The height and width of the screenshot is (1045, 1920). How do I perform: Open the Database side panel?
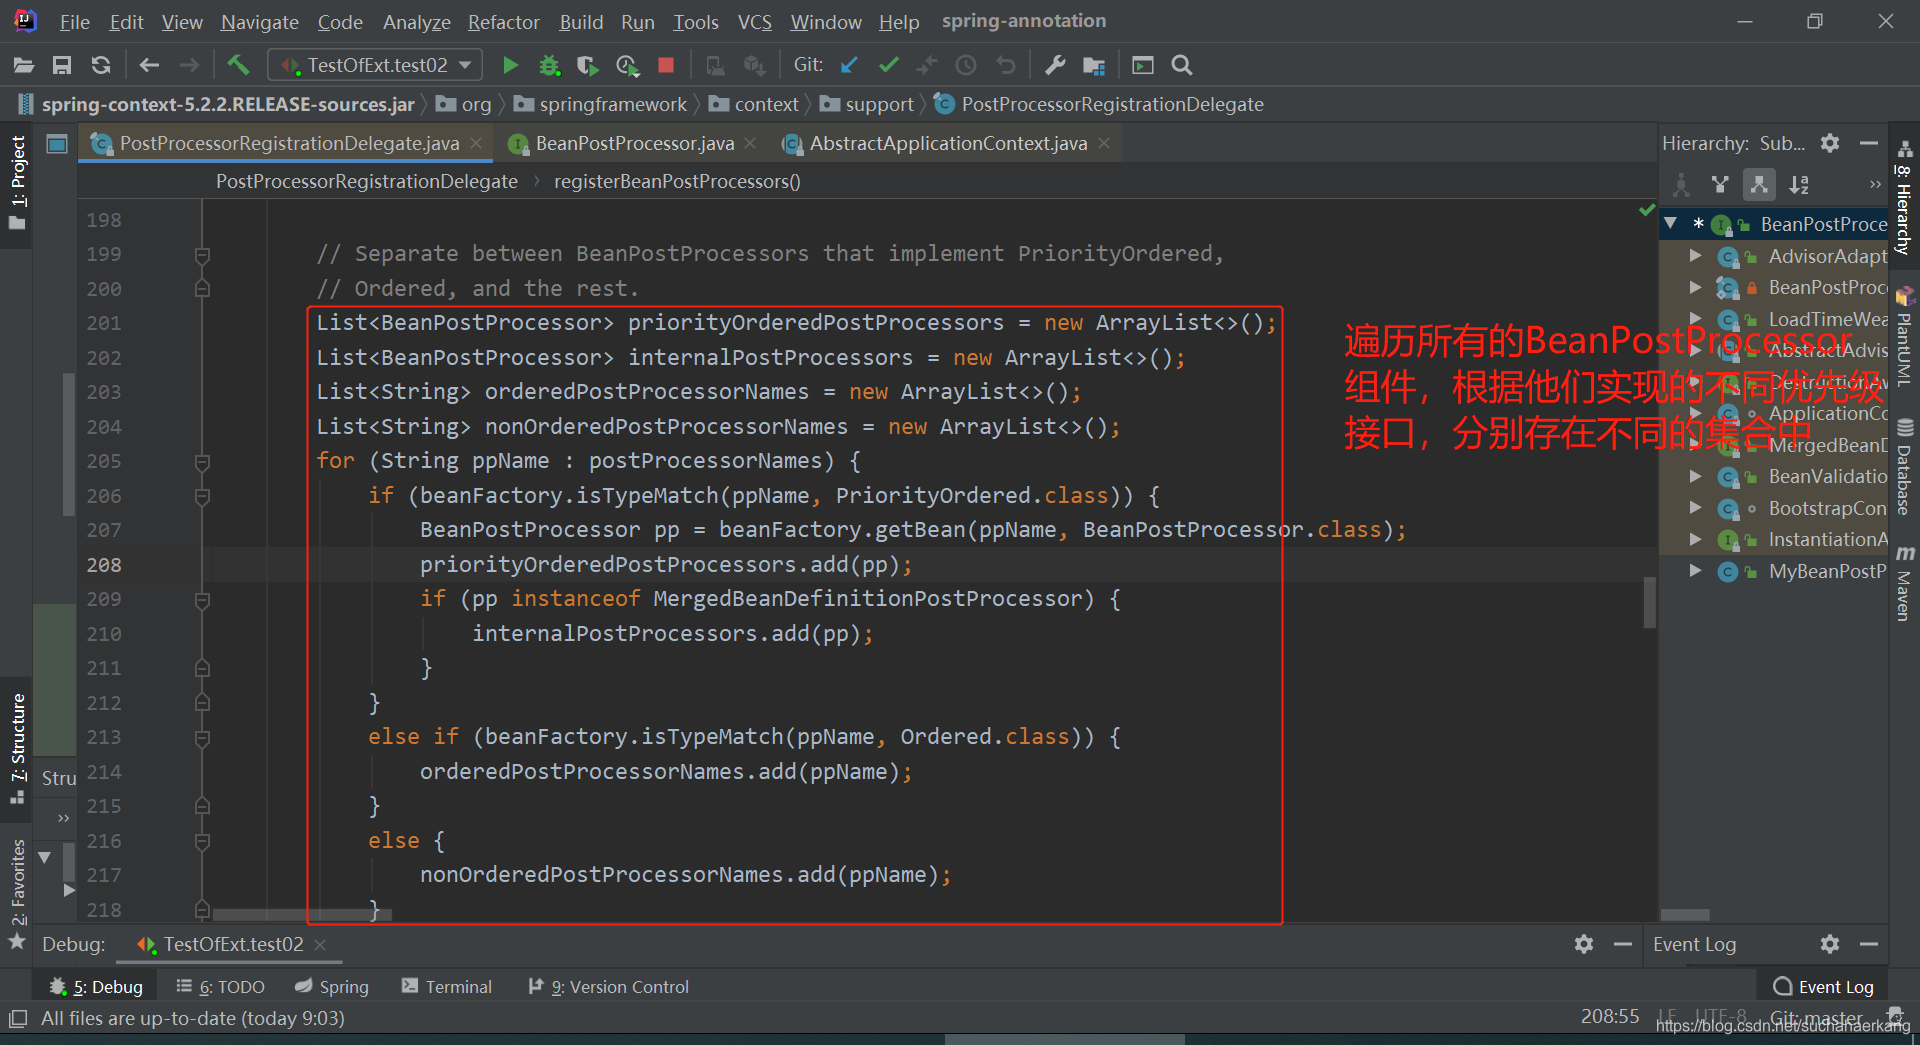tap(1904, 466)
